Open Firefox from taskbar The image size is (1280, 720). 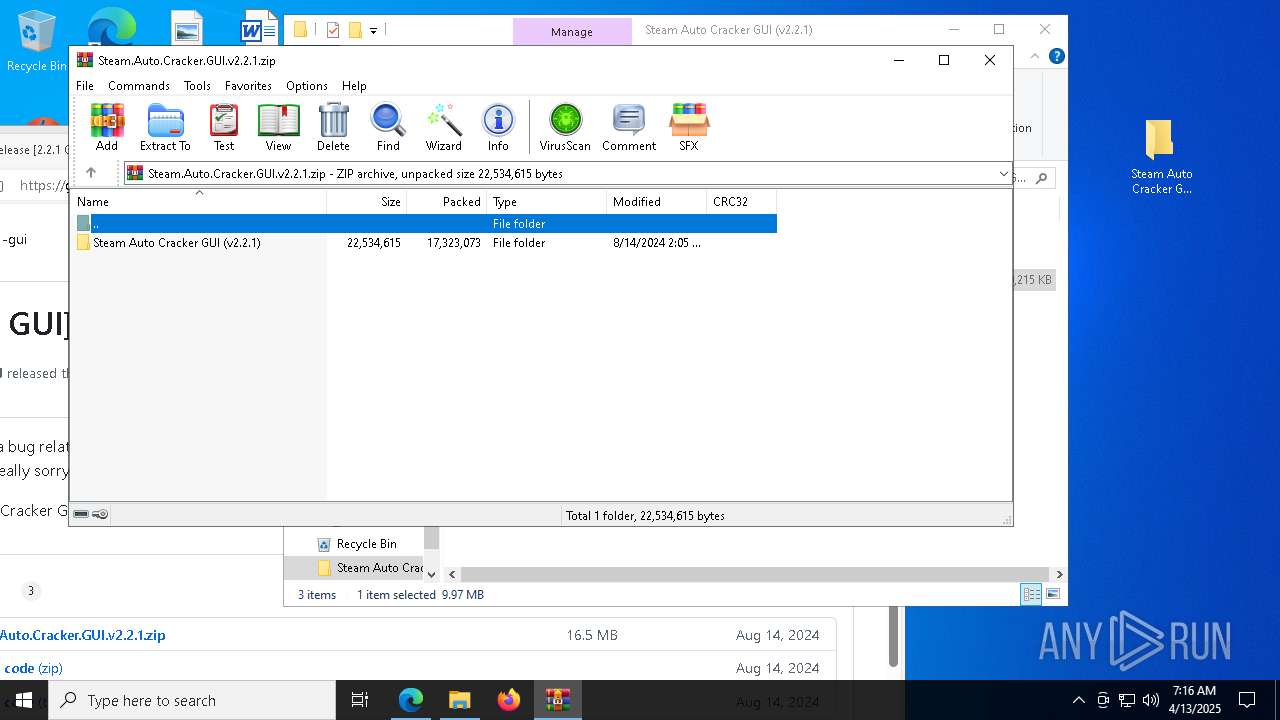(x=509, y=700)
